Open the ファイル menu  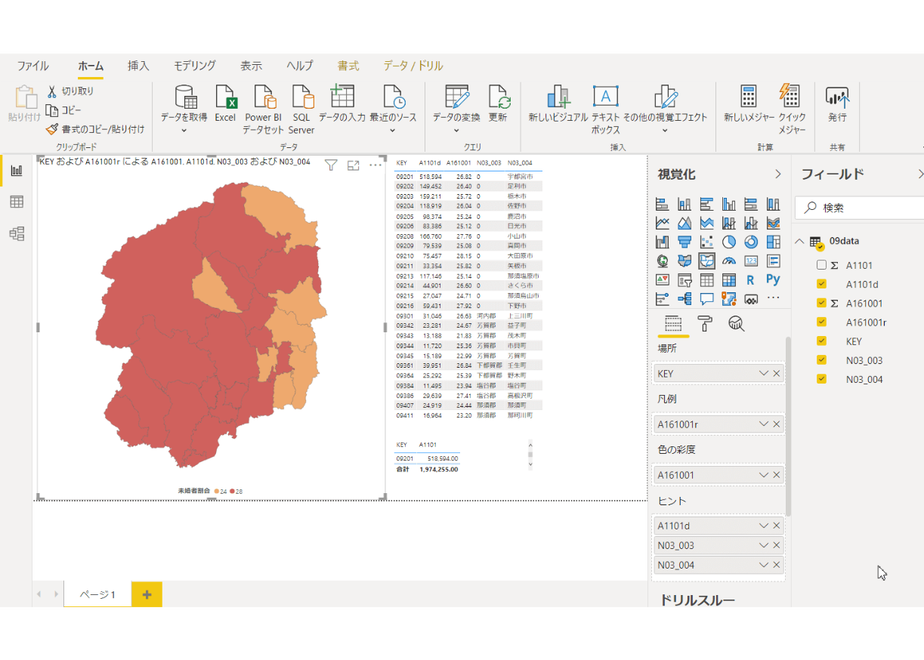(32, 65)
